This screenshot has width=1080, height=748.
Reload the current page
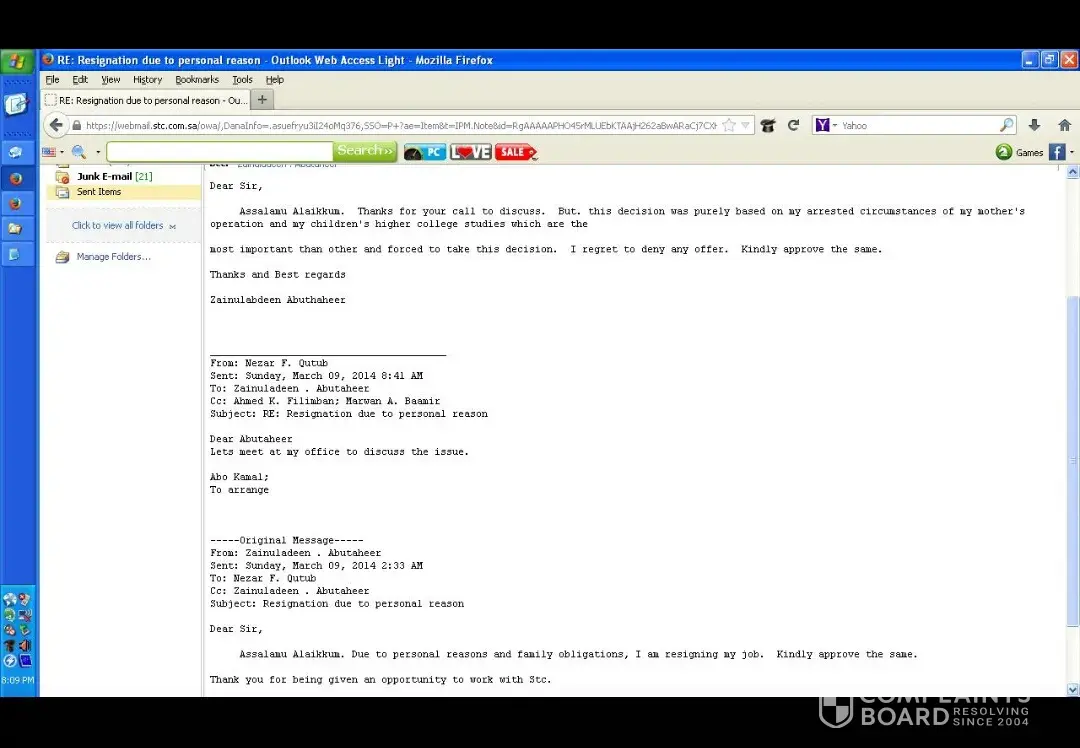(793, 125)
